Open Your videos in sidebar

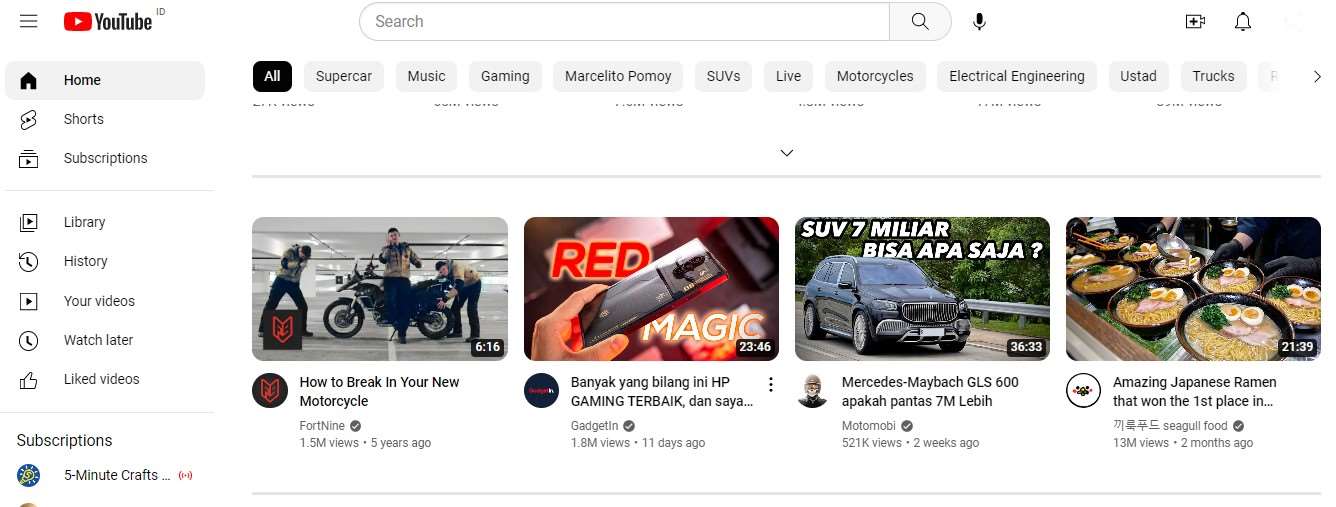click(105, 301)
